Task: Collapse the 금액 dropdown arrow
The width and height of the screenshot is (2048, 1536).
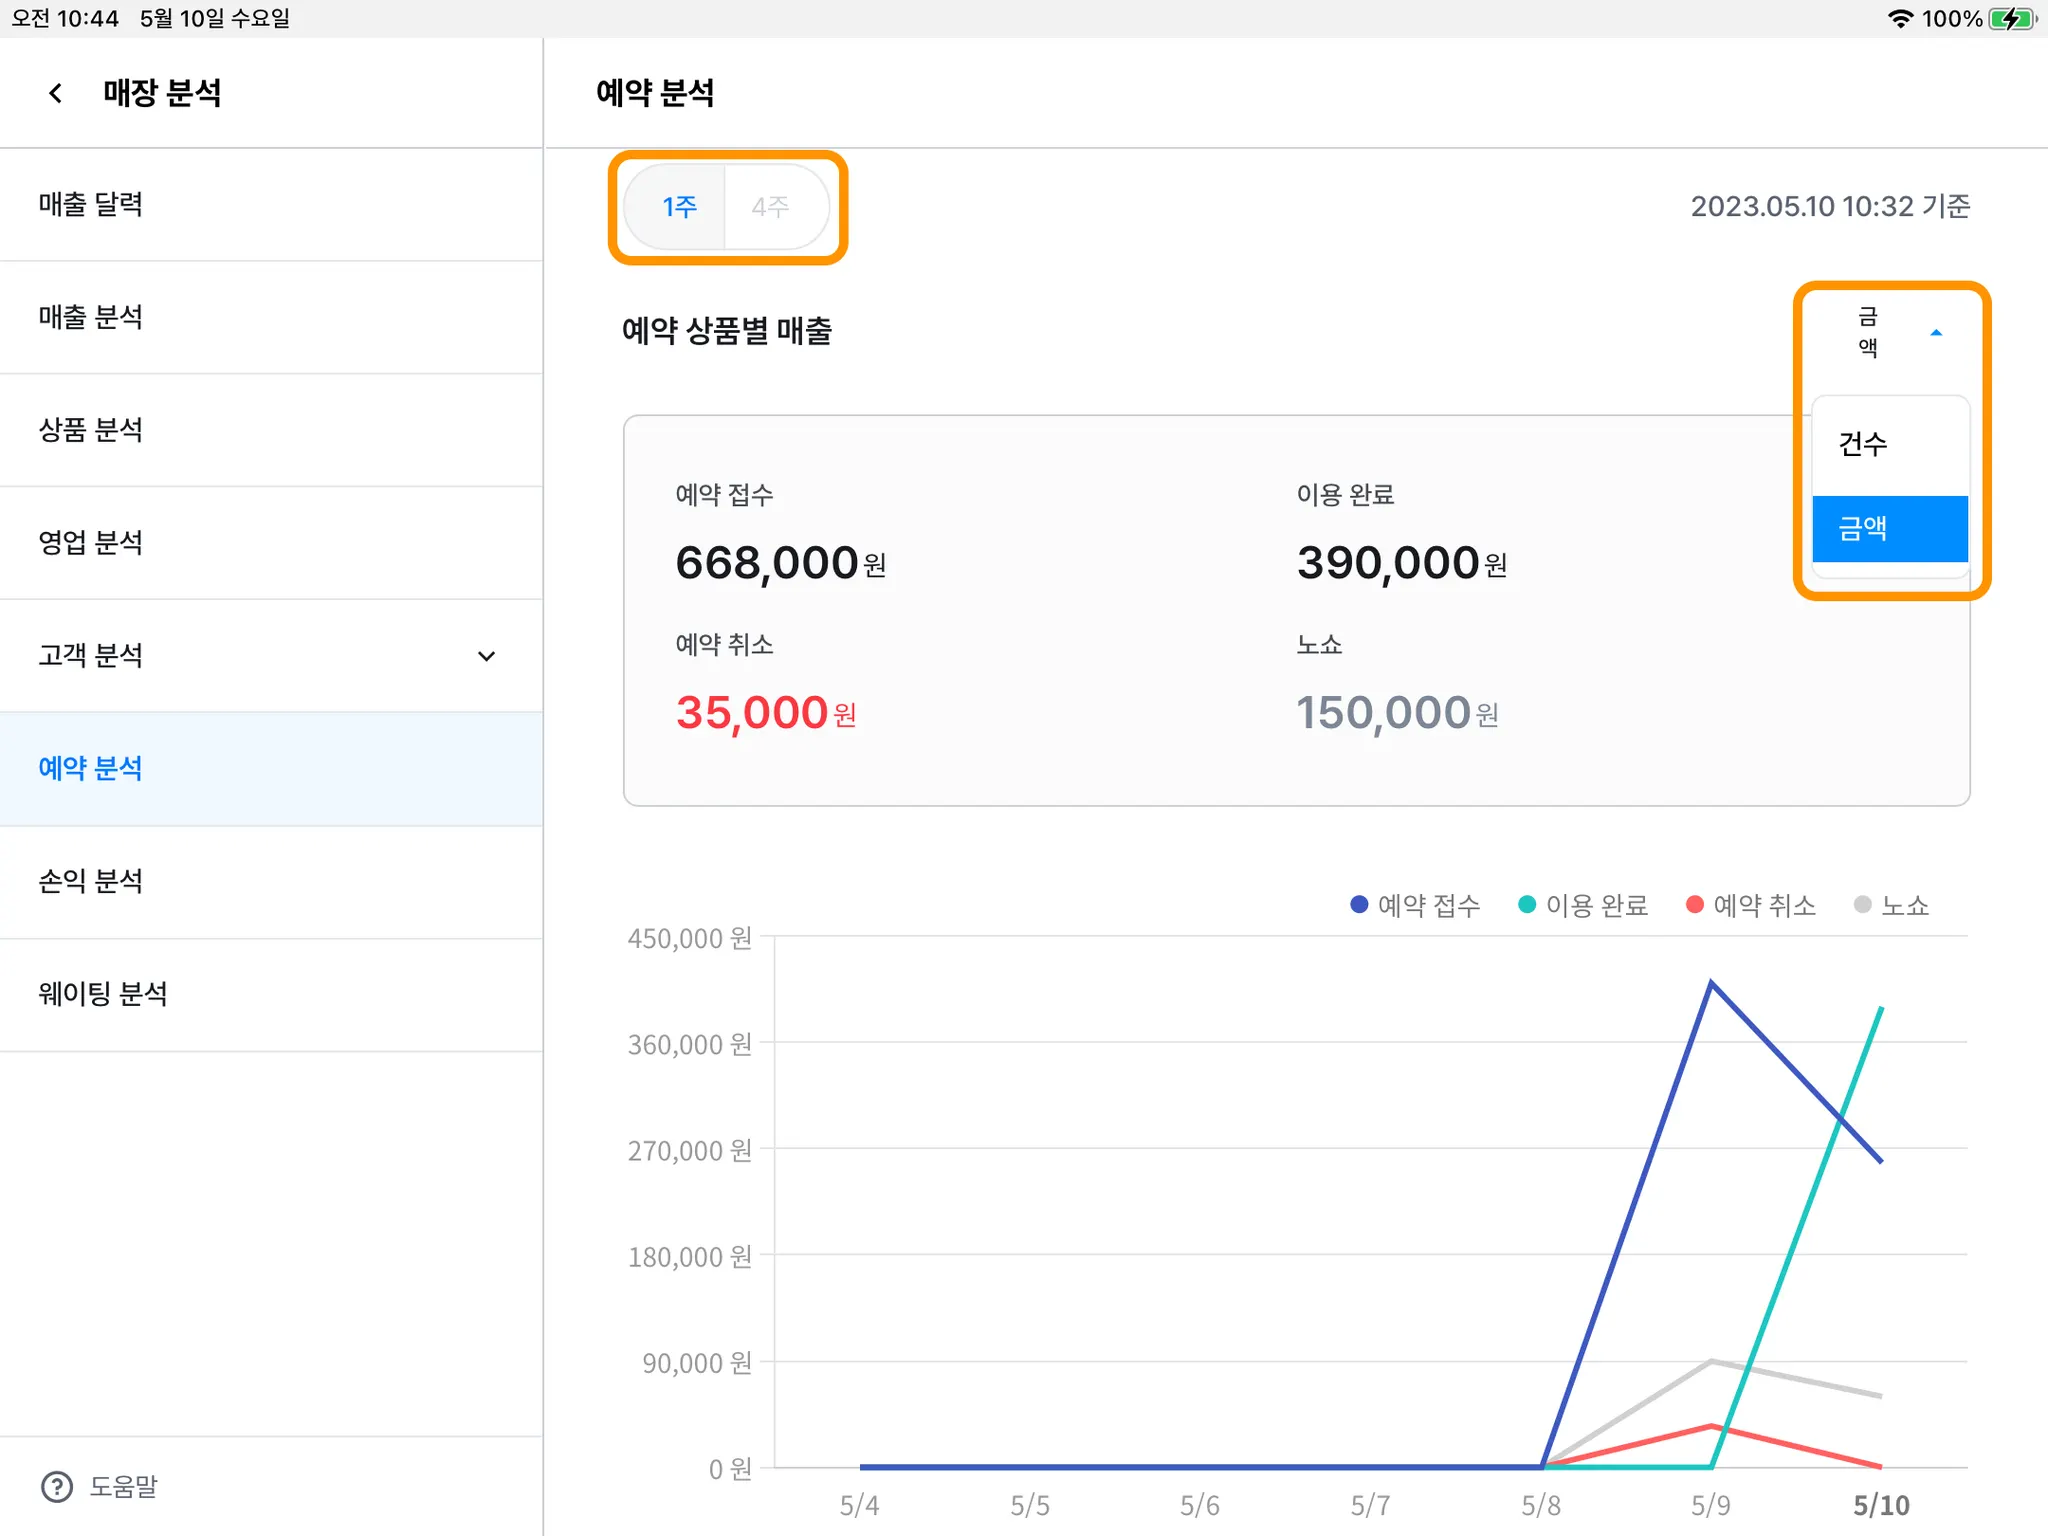Action: [x=1936, y=332]
